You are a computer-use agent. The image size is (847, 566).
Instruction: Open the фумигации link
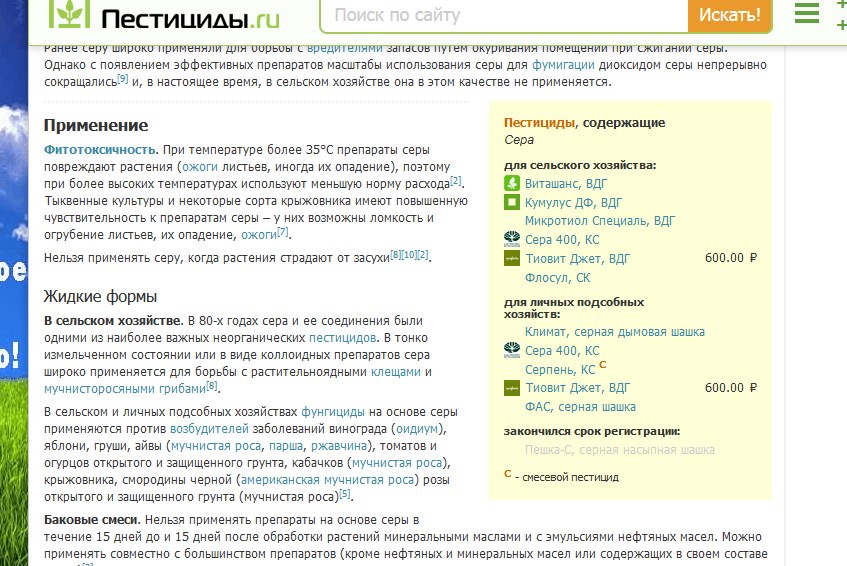tap(563, 64)
